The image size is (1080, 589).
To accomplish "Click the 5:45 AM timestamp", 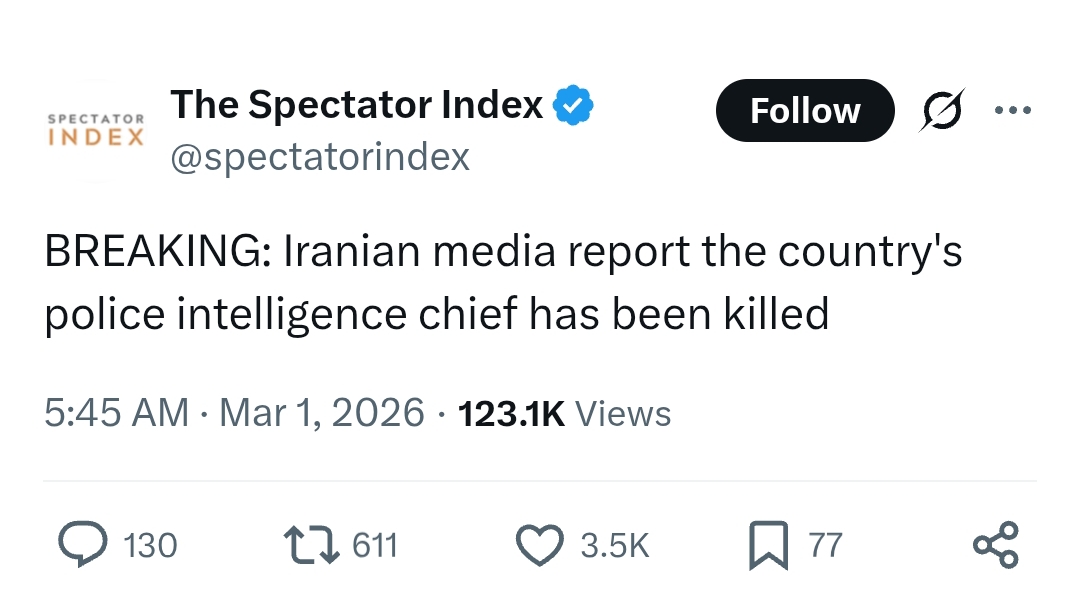I will coord(116,413).
